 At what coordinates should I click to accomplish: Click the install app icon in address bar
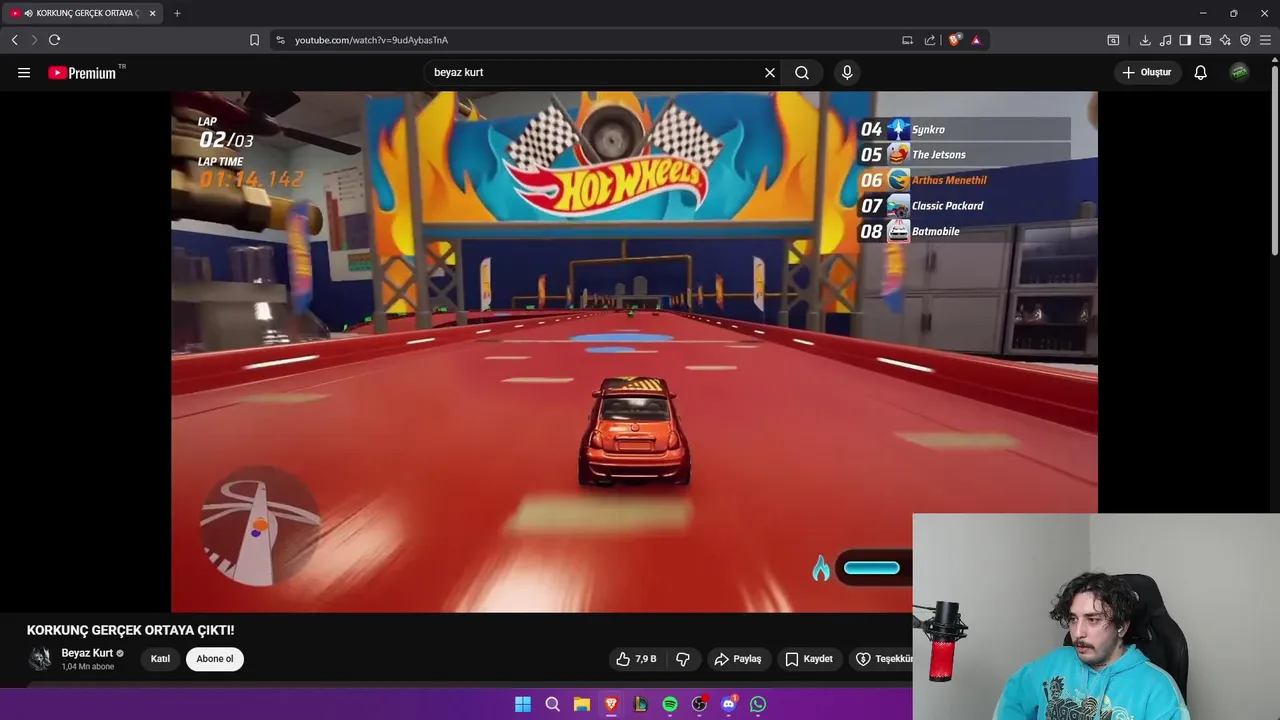click(907, 40)
